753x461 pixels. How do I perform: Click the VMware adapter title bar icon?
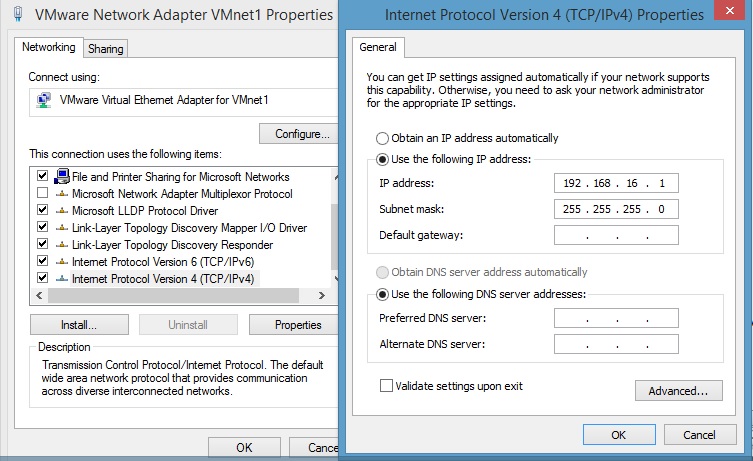(x=19, y=15)
